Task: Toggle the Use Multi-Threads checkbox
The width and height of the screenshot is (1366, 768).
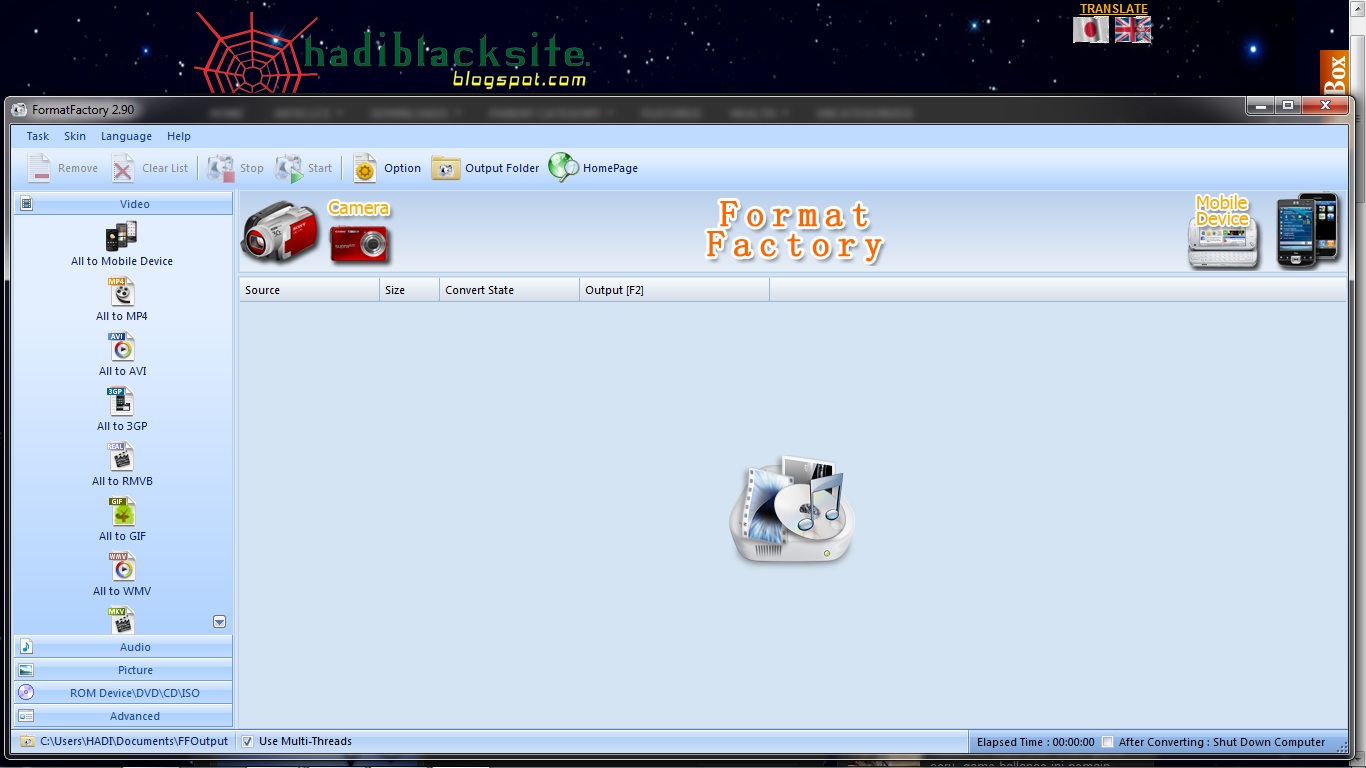Action: click(245, 741)
